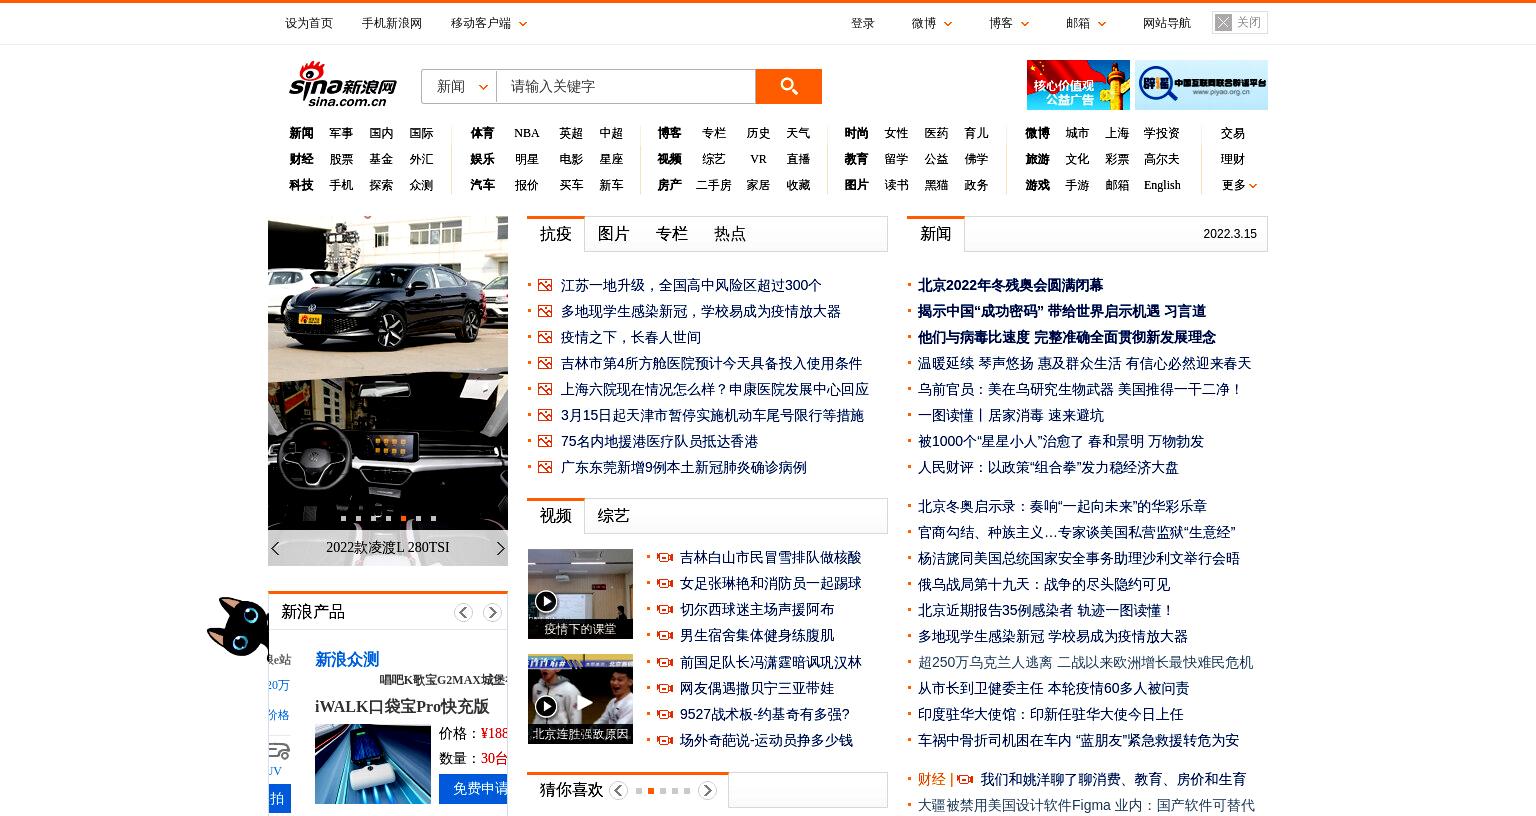Open the 科技 navigation category

pos(301,185)
